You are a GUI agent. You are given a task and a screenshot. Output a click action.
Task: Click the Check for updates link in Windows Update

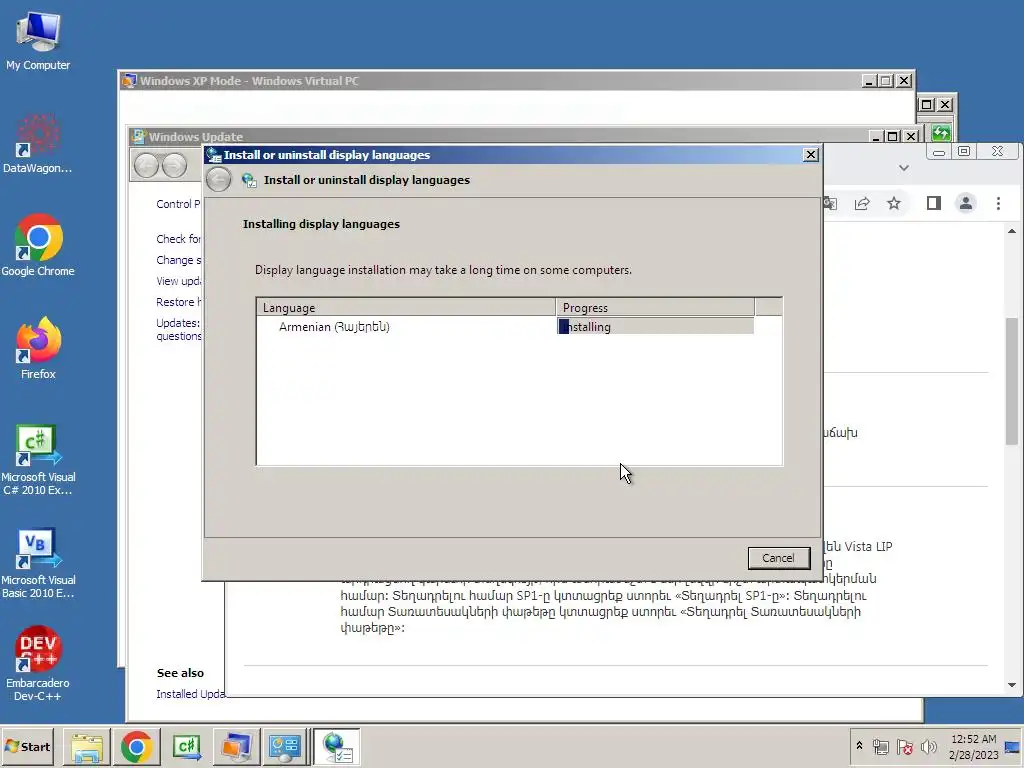pos(178,239)
